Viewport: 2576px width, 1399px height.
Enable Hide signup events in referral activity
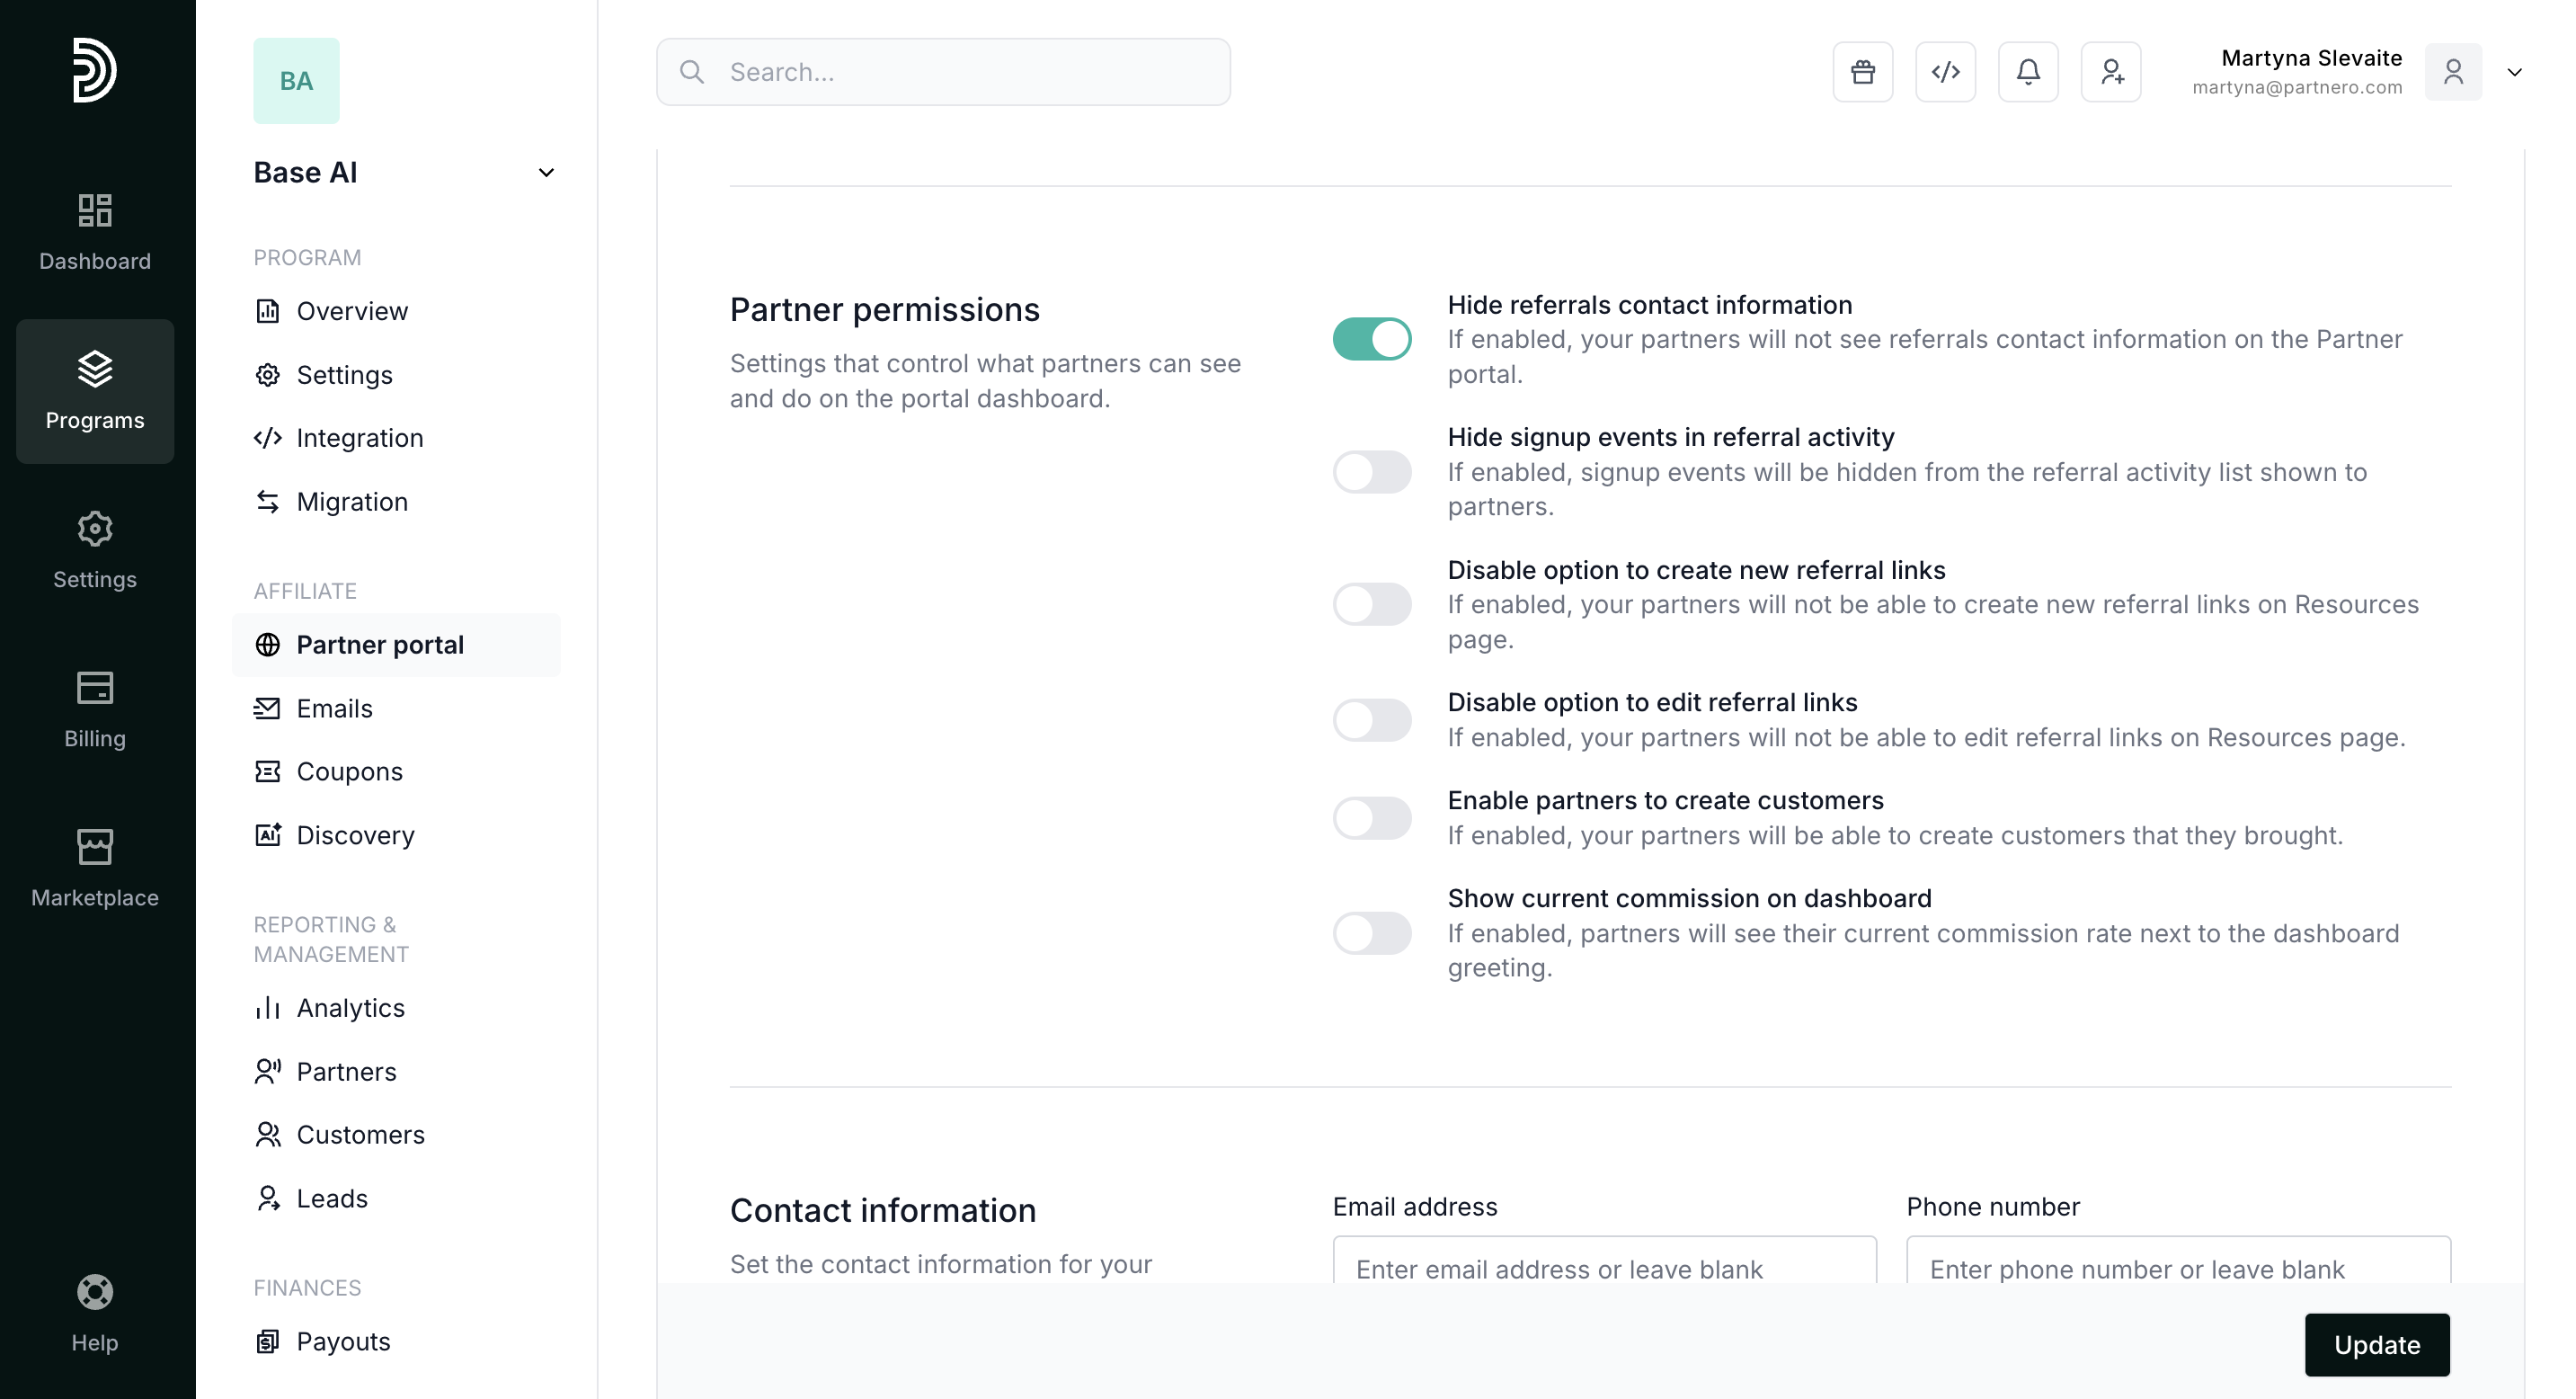click(x=1372, y=472)
